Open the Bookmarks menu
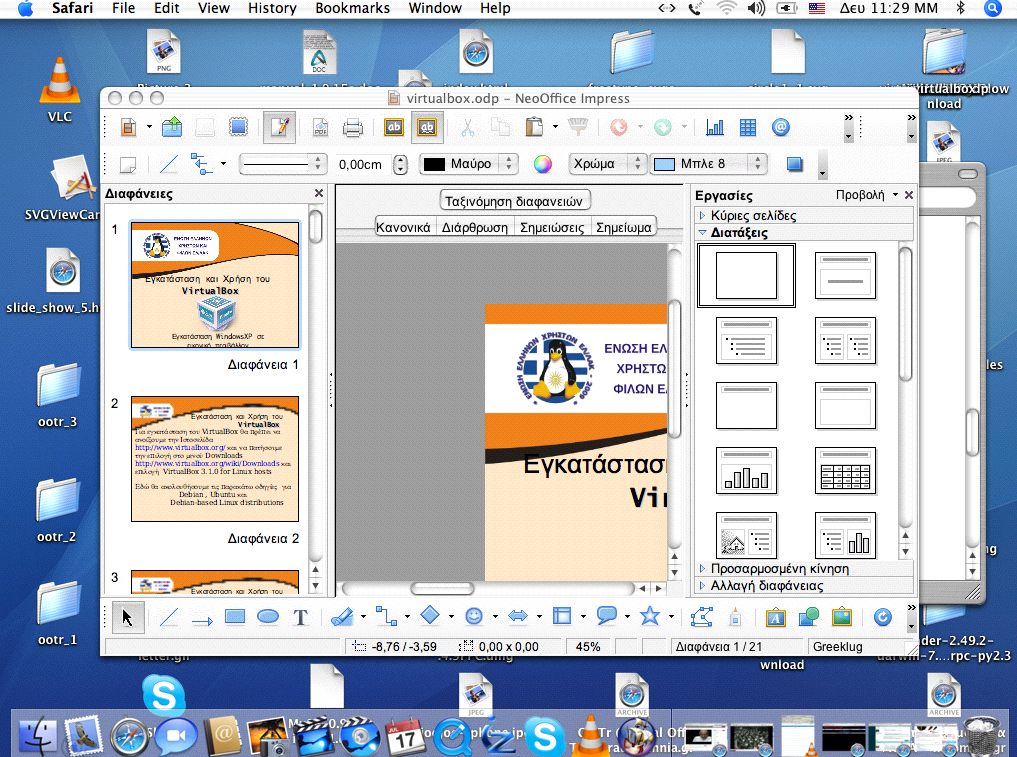The width and height of the screenshot is (1017, 757). tap(352, 8)
